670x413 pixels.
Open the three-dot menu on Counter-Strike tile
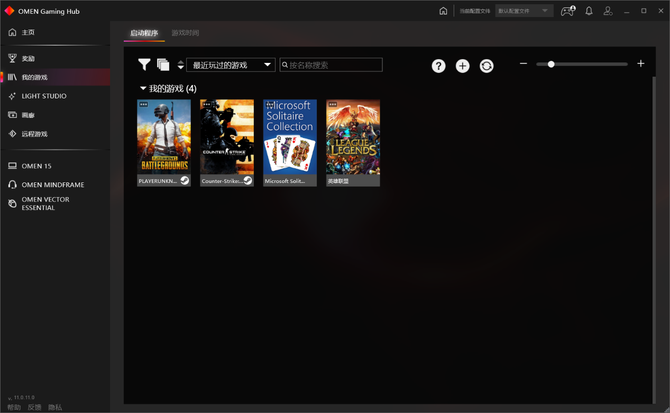click(x=207, y=104)
